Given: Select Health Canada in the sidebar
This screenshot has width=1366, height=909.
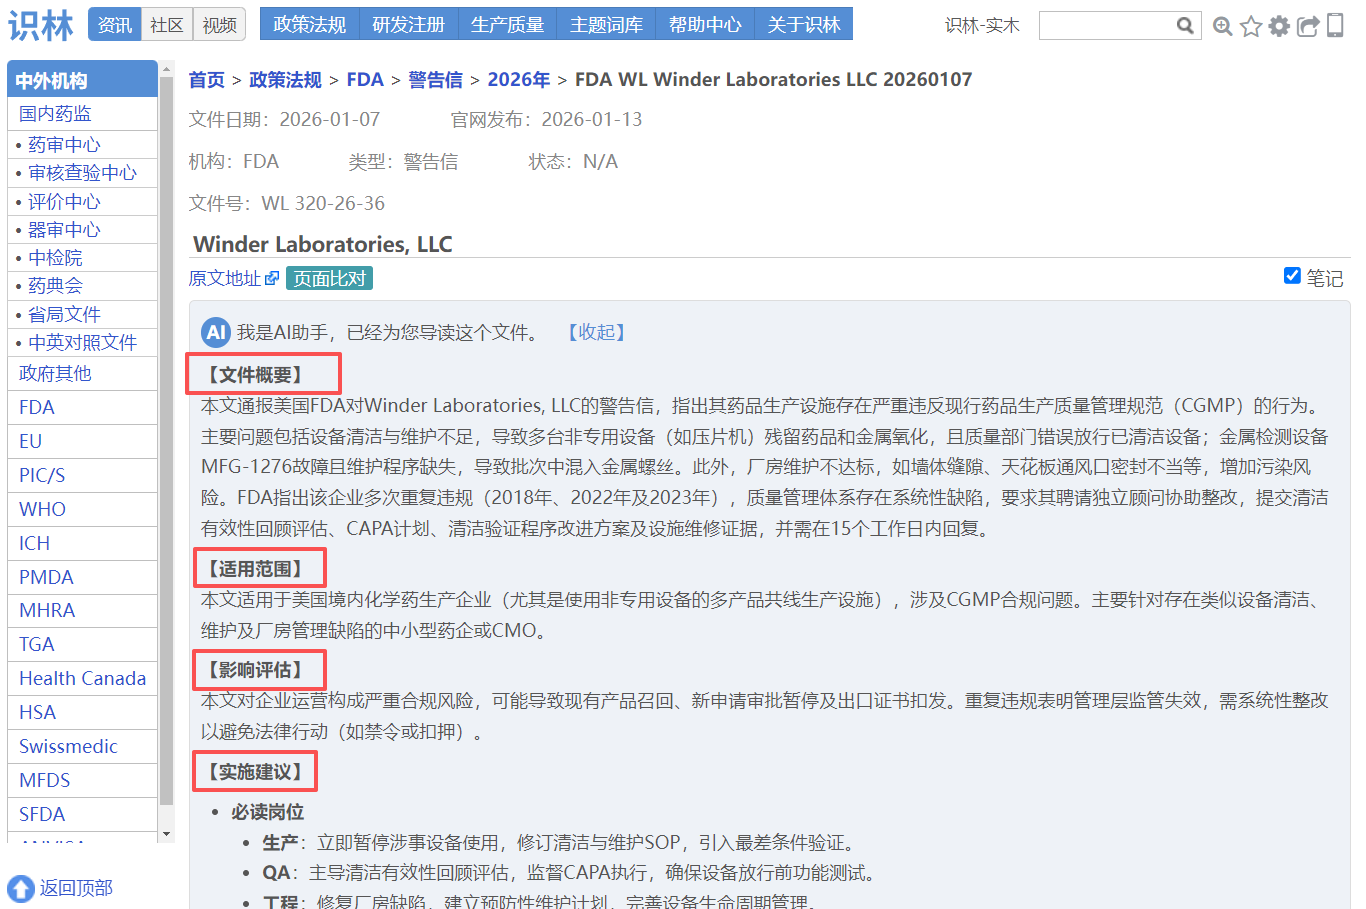Looking at the screenshot, I should coord(82,678).
